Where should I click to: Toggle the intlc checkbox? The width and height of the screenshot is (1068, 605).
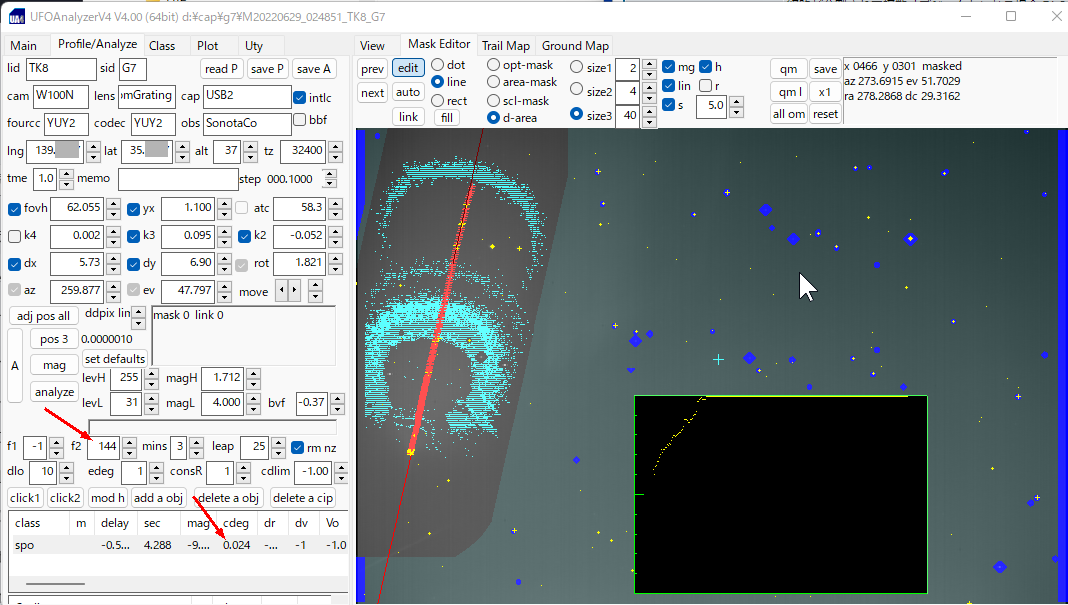[300, 98]
